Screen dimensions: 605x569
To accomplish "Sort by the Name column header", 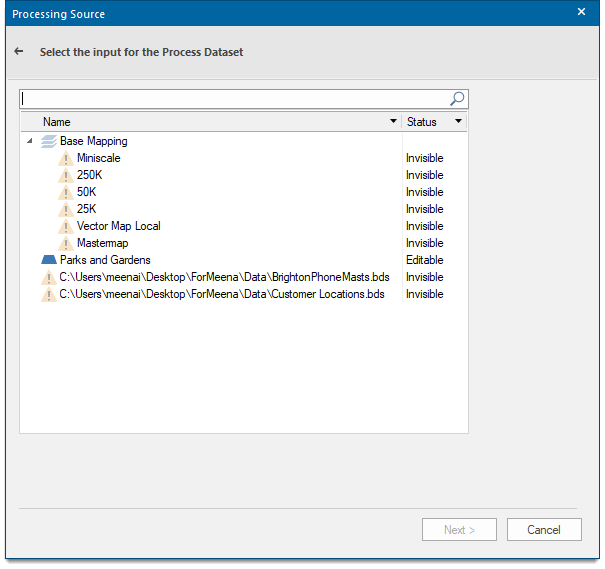I will point(57,122).
